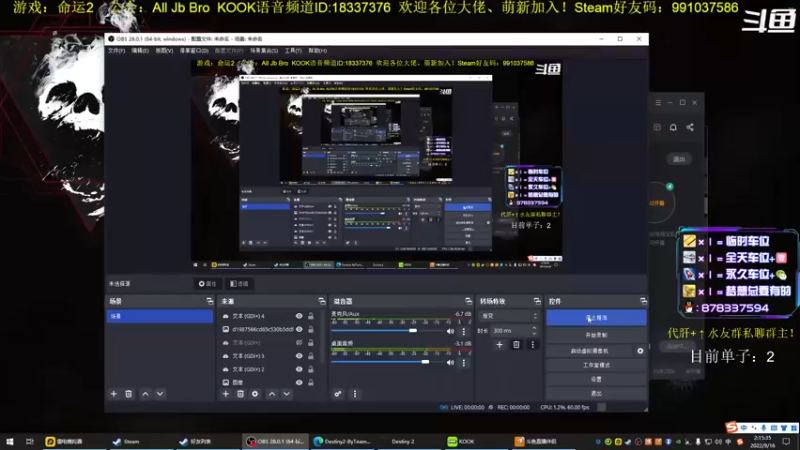
Task: Hide the d1987566cd65c530b5ddf image source
Action: 299,330
